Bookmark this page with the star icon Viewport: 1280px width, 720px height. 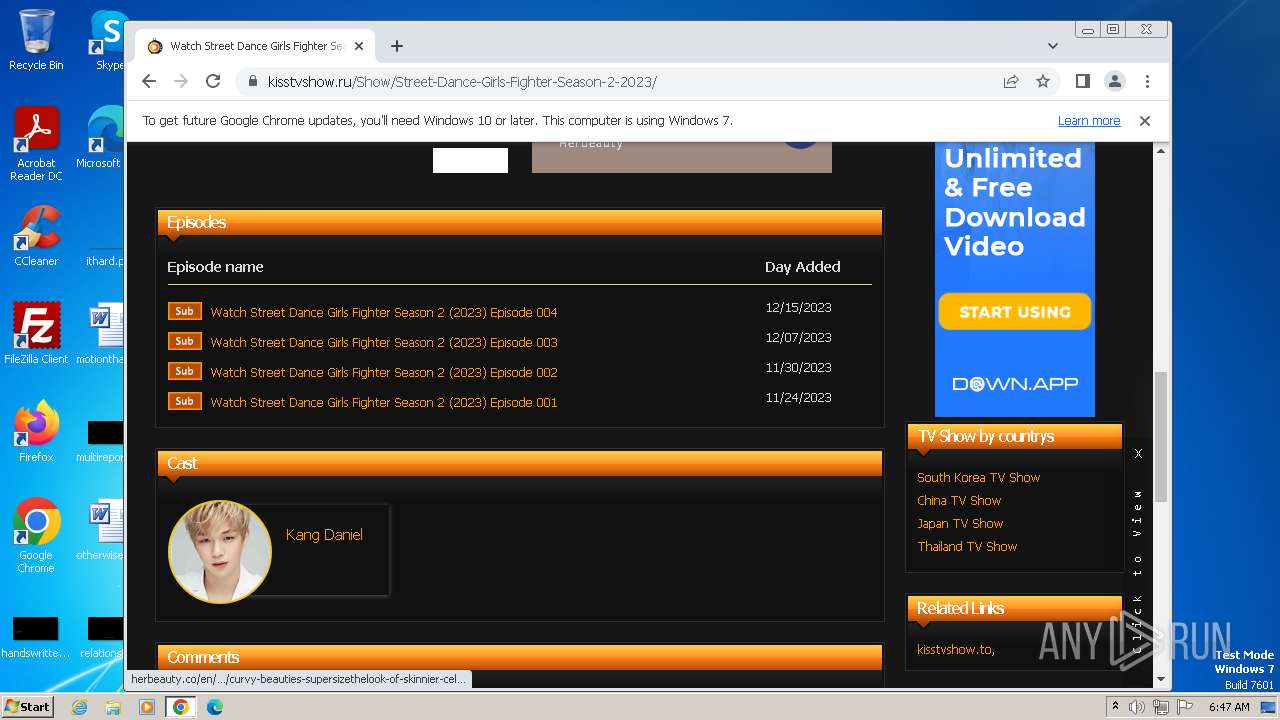click(x=1043, y=81)
